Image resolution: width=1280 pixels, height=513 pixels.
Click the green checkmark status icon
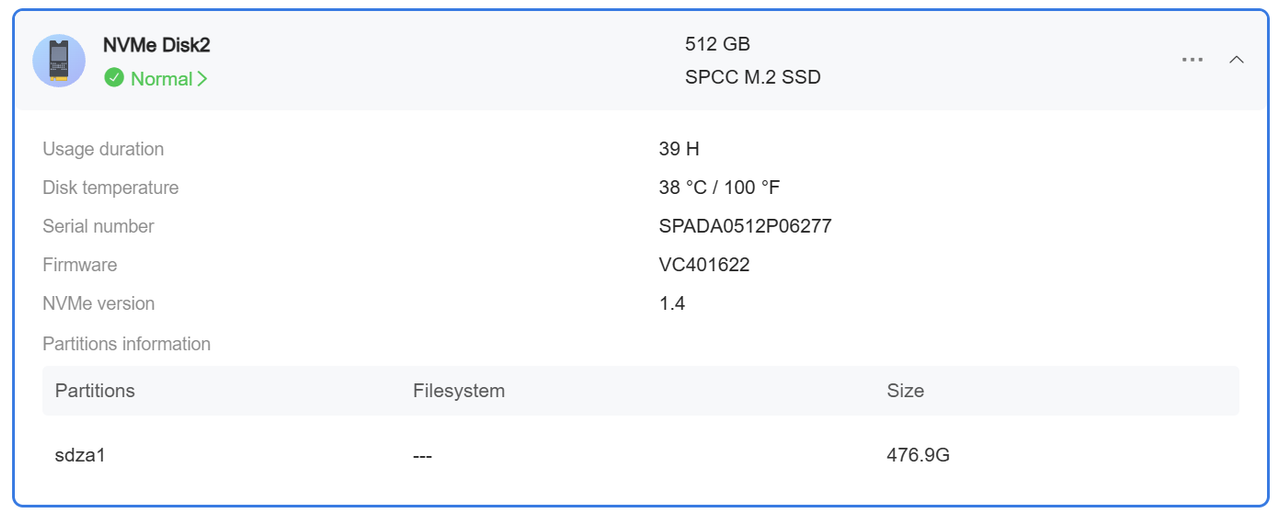pos(114,78)
